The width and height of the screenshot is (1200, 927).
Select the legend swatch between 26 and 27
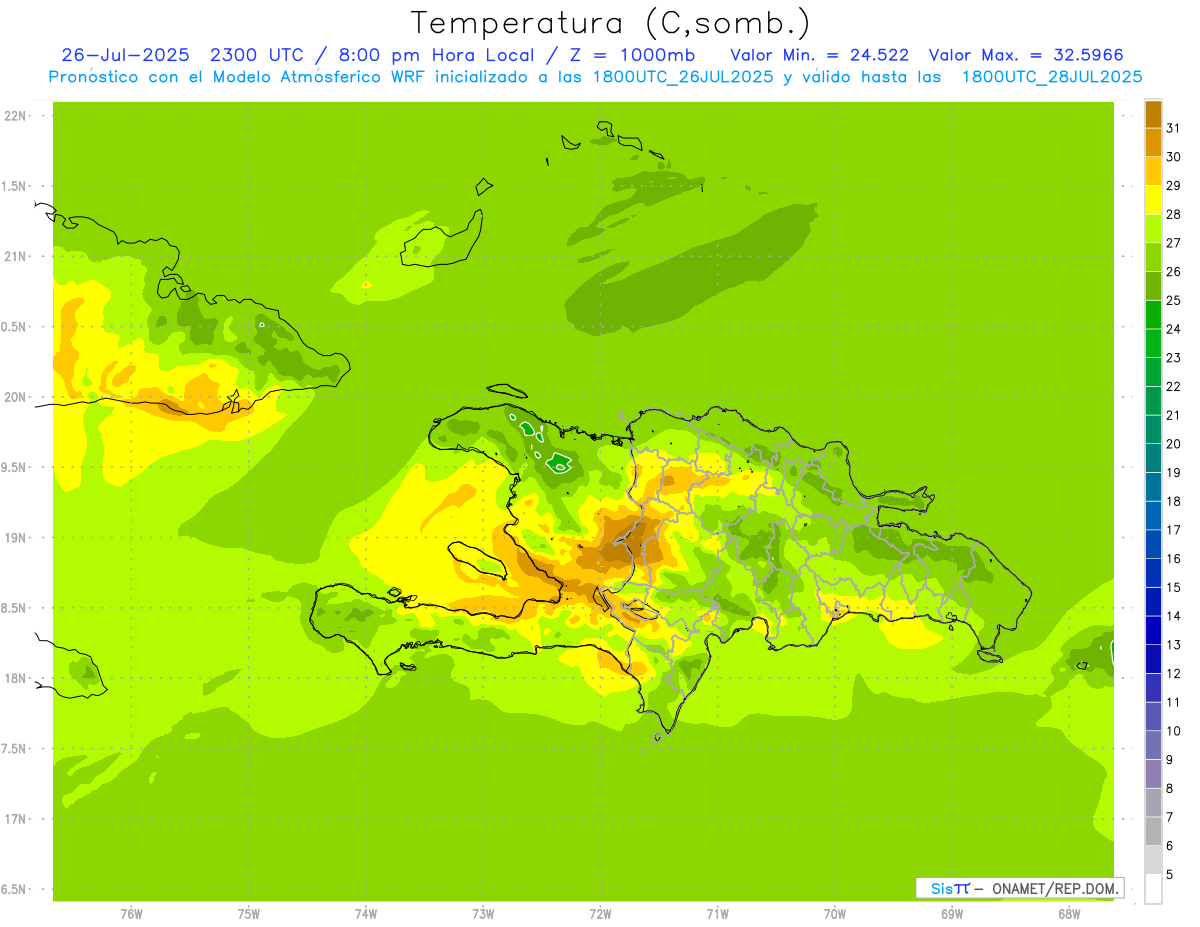click(x=1153, y=257)
